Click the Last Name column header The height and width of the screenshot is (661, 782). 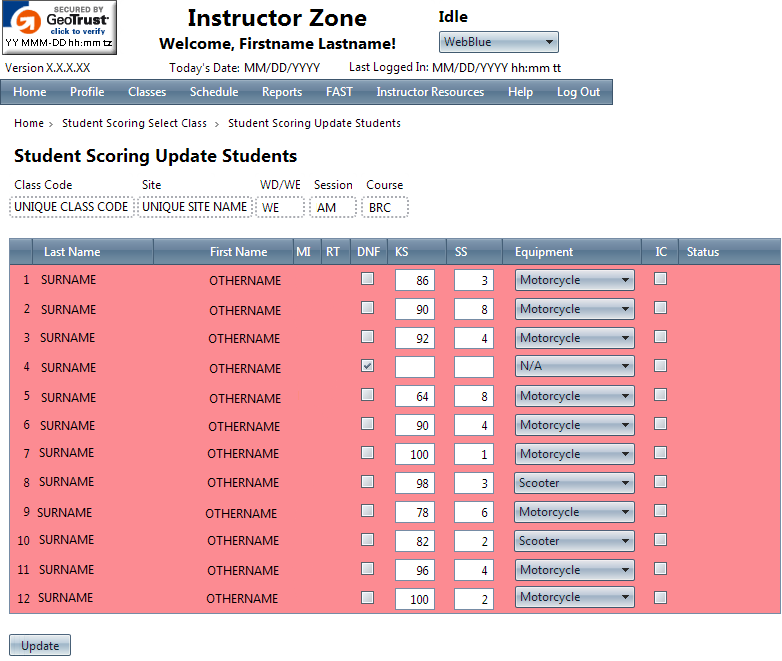coord(92,251)
